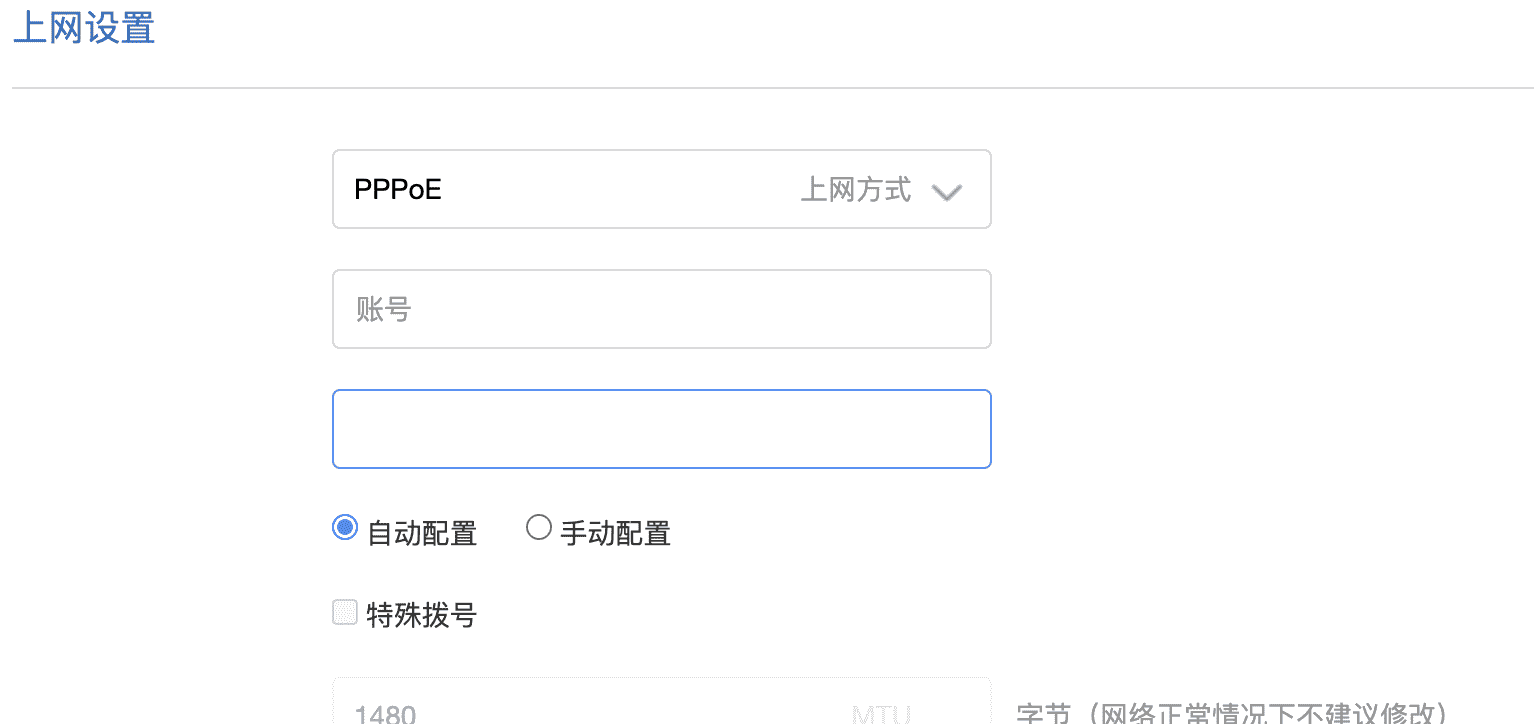
Task: Enable the 特殊拨号 checkbox
Action: click(344, 613)
